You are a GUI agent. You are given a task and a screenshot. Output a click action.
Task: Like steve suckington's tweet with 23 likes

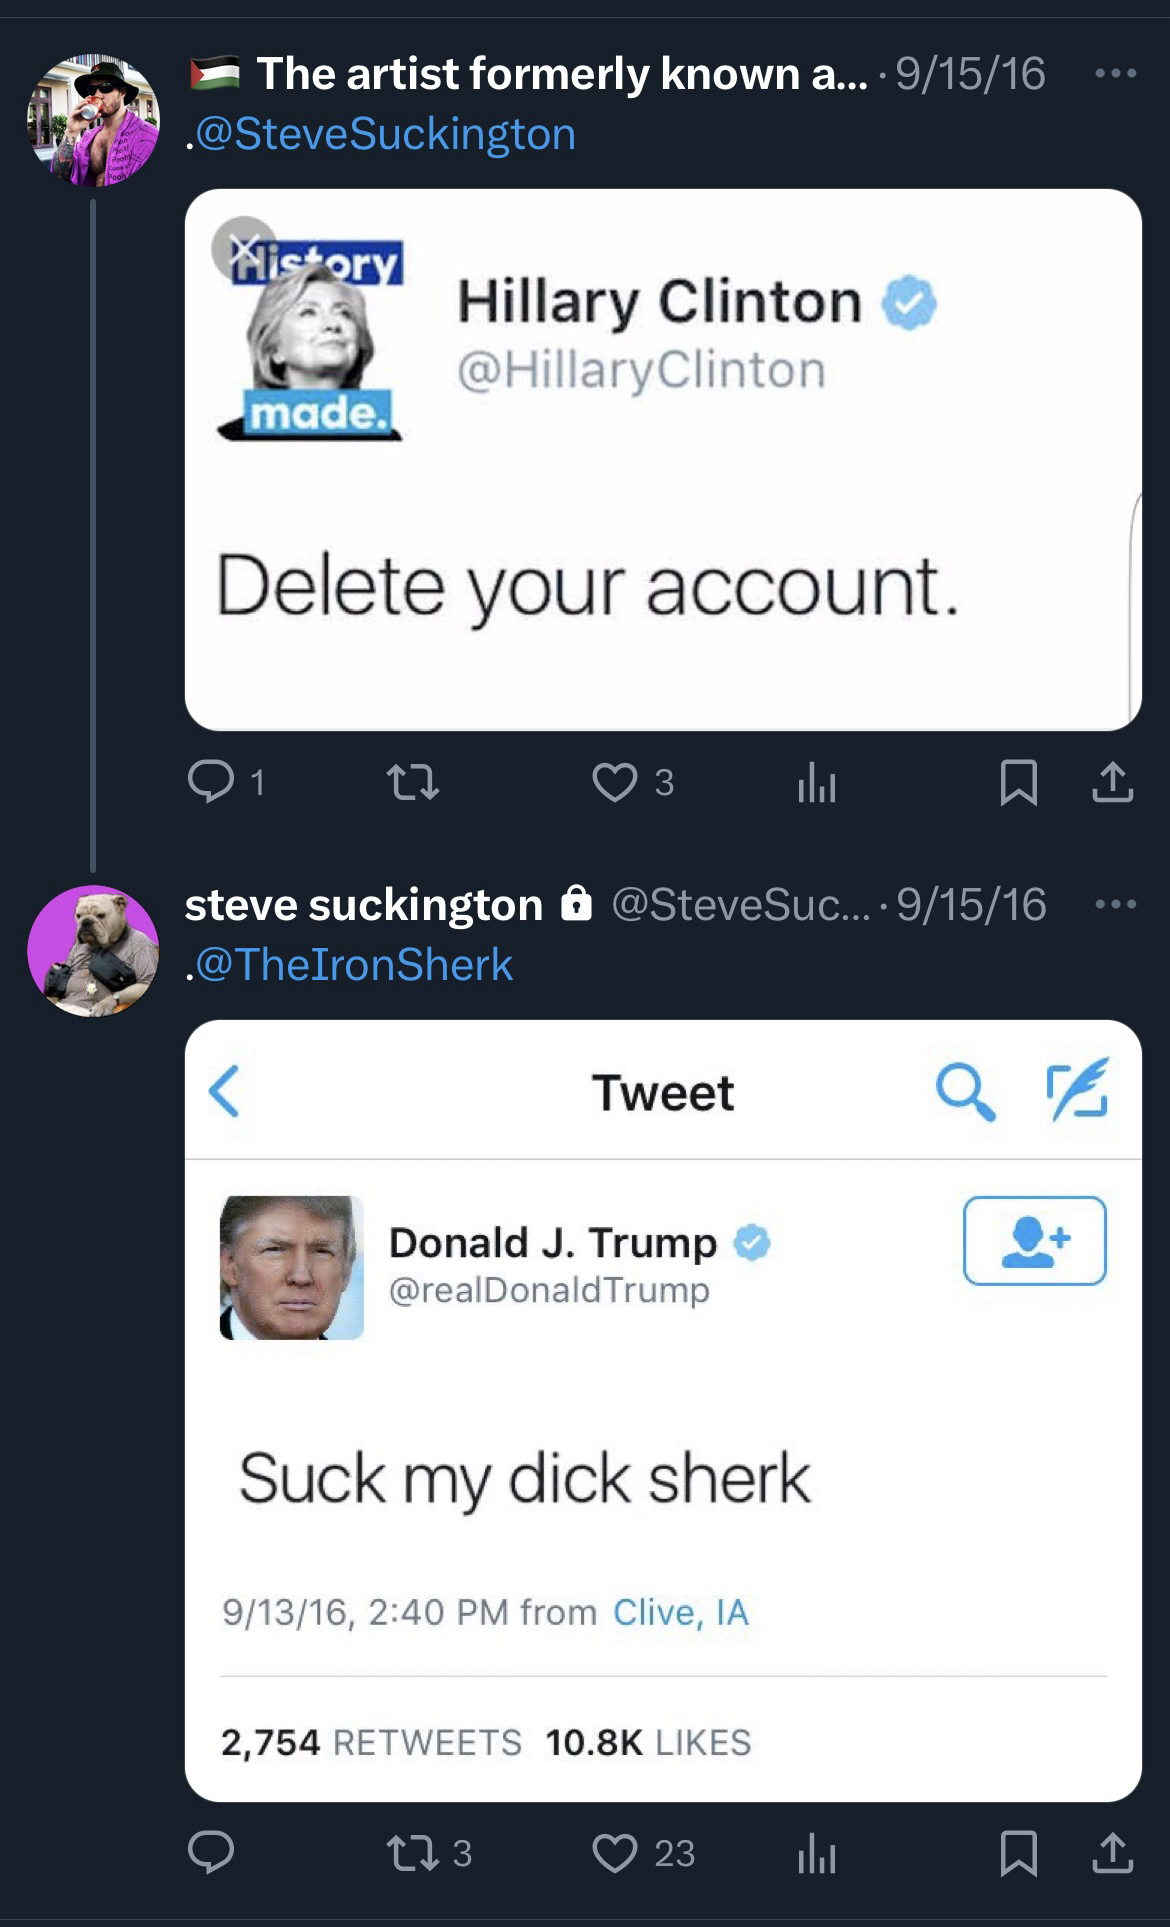(614, 1853)
